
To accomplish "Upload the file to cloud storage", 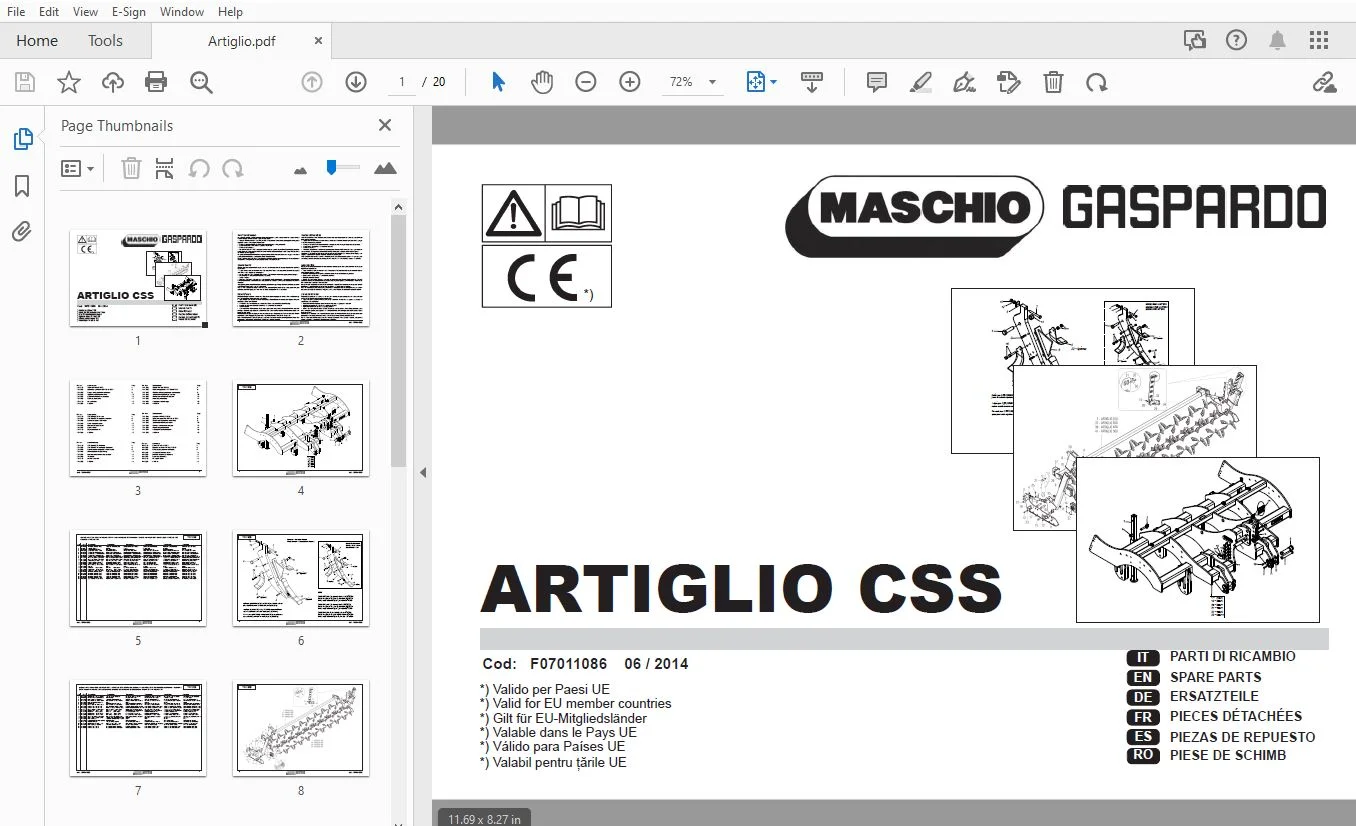I will pos(113,82).
